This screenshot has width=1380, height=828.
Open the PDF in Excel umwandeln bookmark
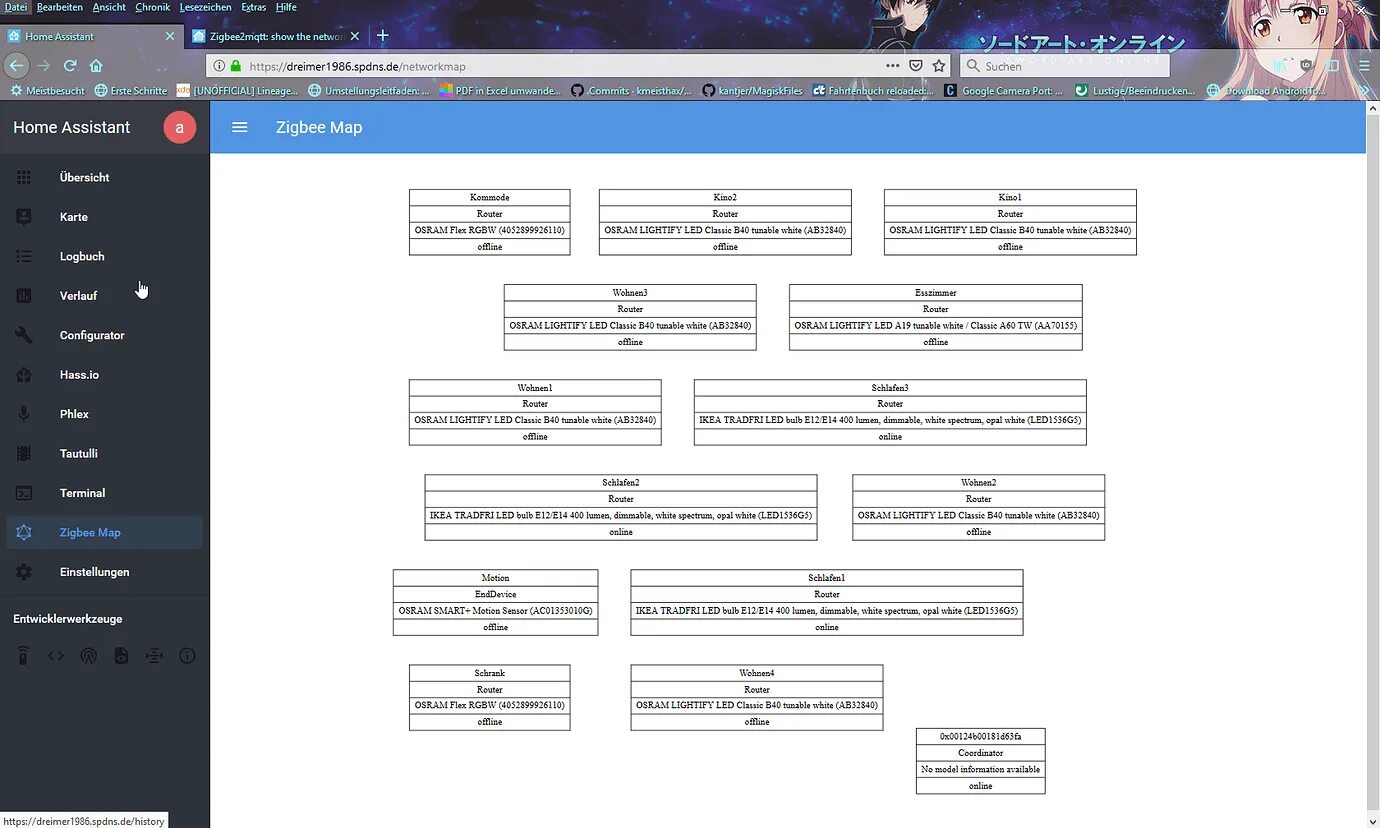[500, 91]
